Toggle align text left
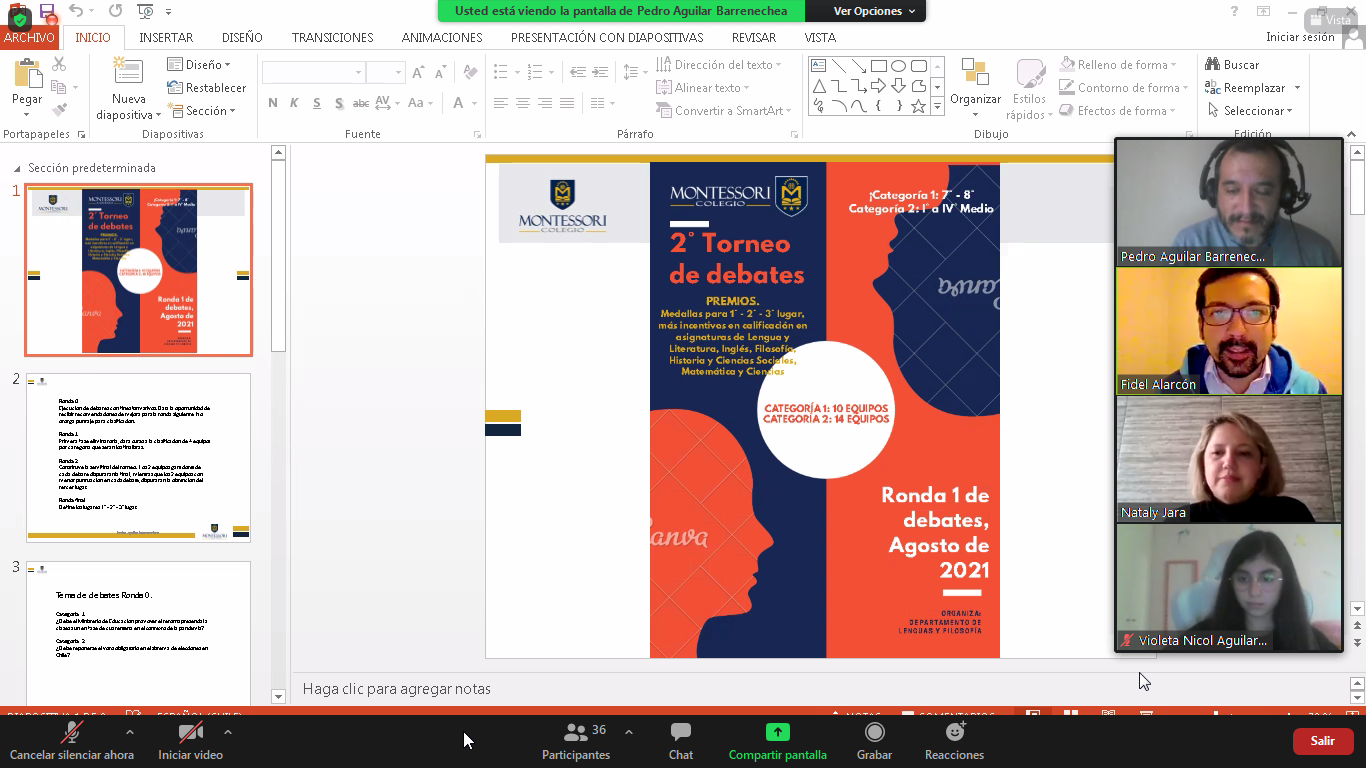 click(x=501, y=103)
